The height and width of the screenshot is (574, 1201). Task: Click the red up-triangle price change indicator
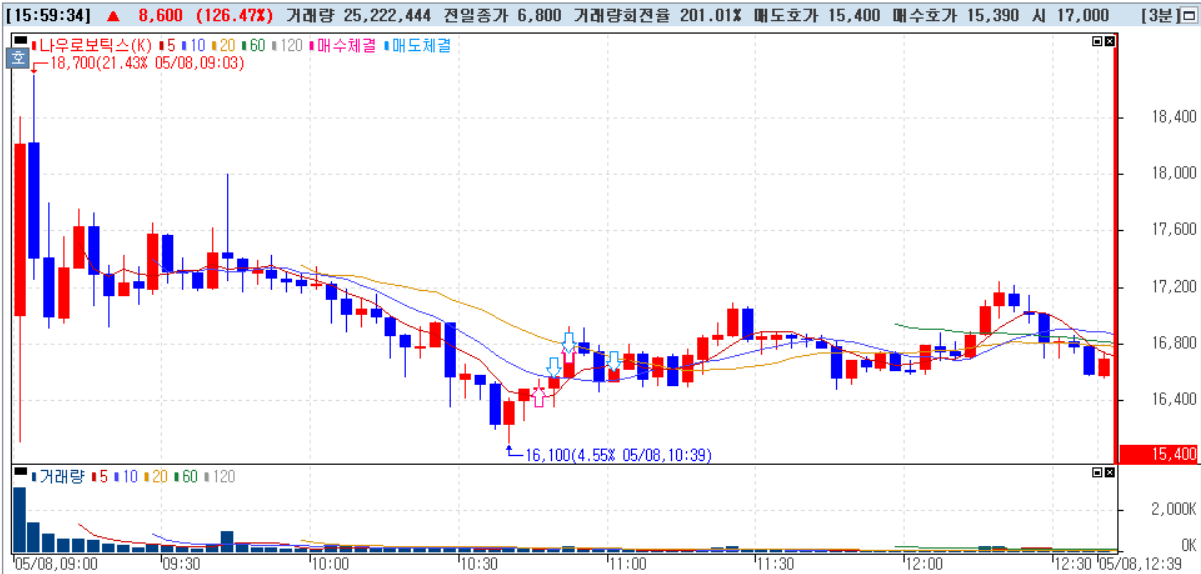pos(113,16)
